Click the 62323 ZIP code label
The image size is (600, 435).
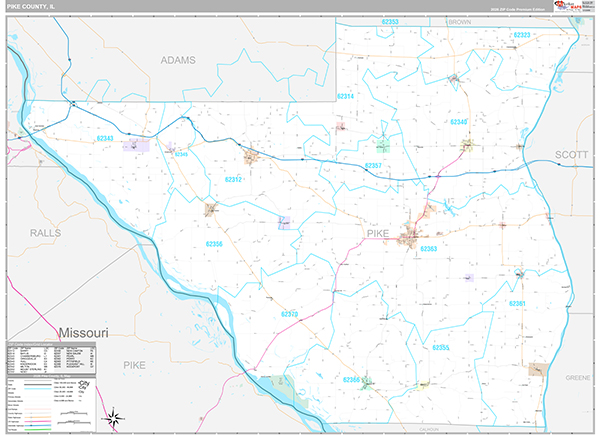[521, 35]
